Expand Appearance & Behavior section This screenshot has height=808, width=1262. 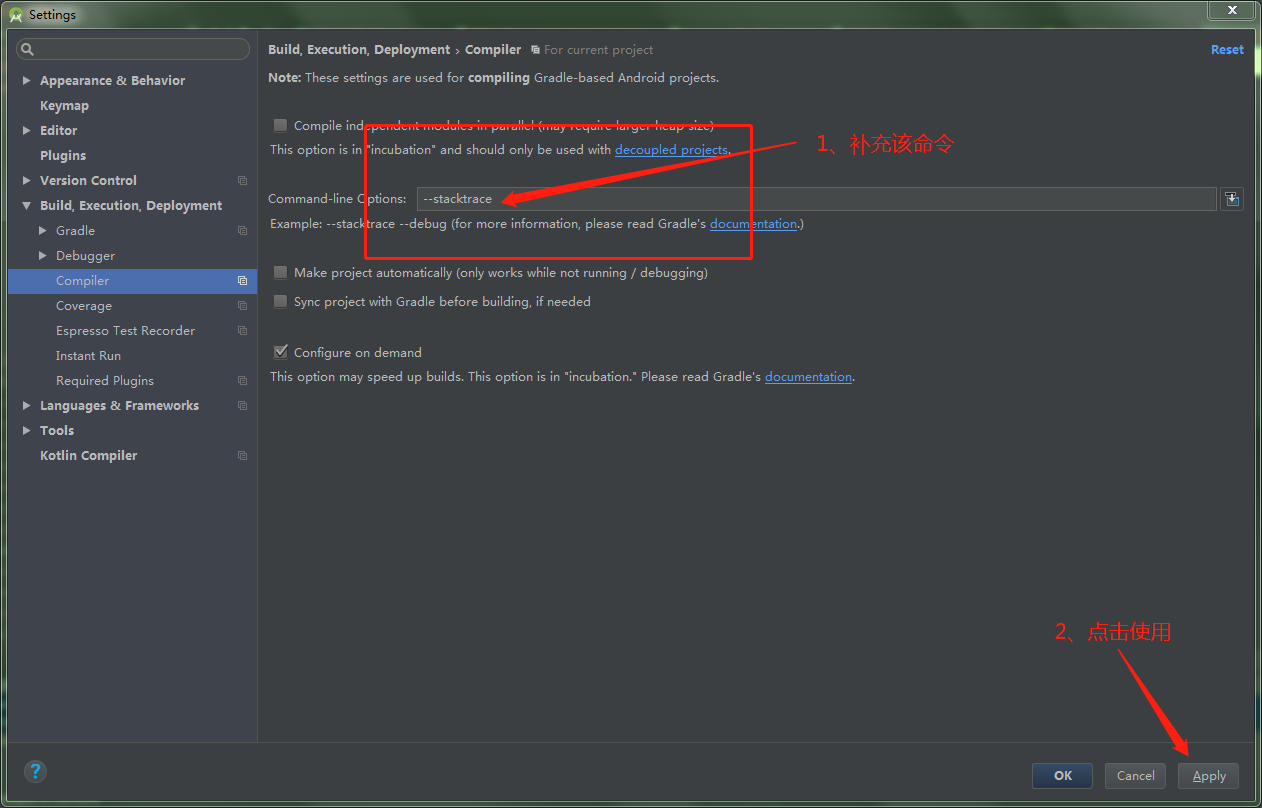(x=27, y=80)
